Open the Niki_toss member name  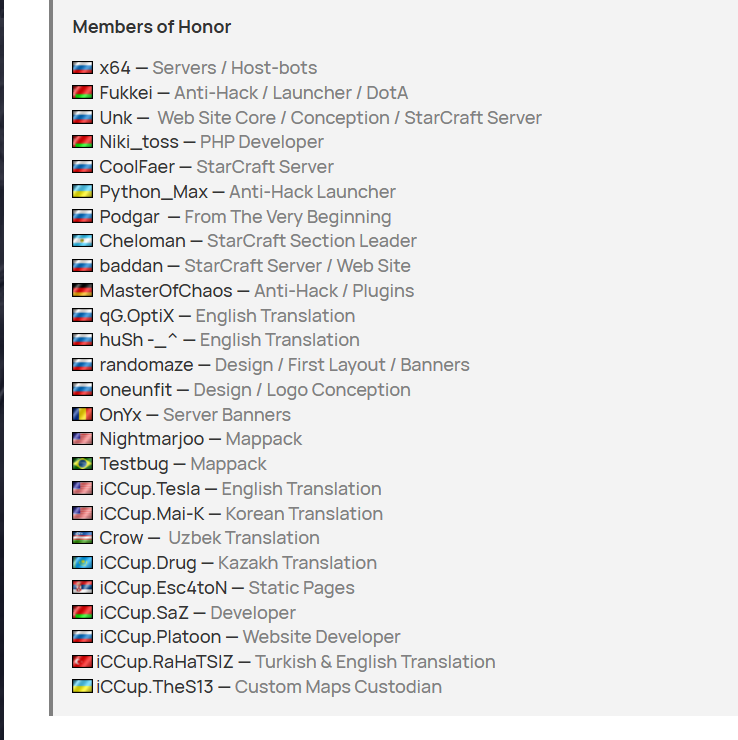click(x=139, y=142)
